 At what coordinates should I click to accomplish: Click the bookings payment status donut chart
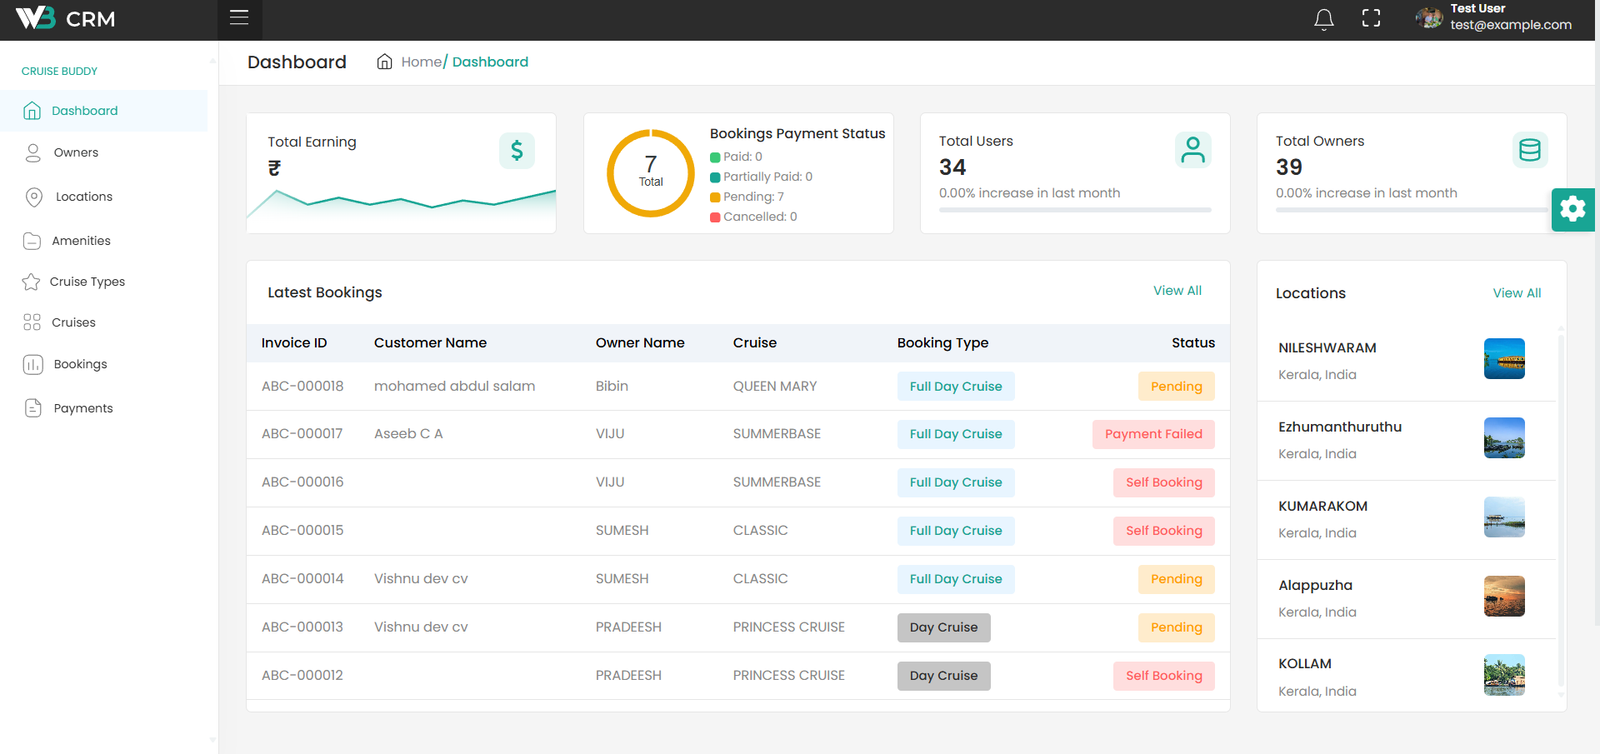pyautogui.click(x=651, y=173)
